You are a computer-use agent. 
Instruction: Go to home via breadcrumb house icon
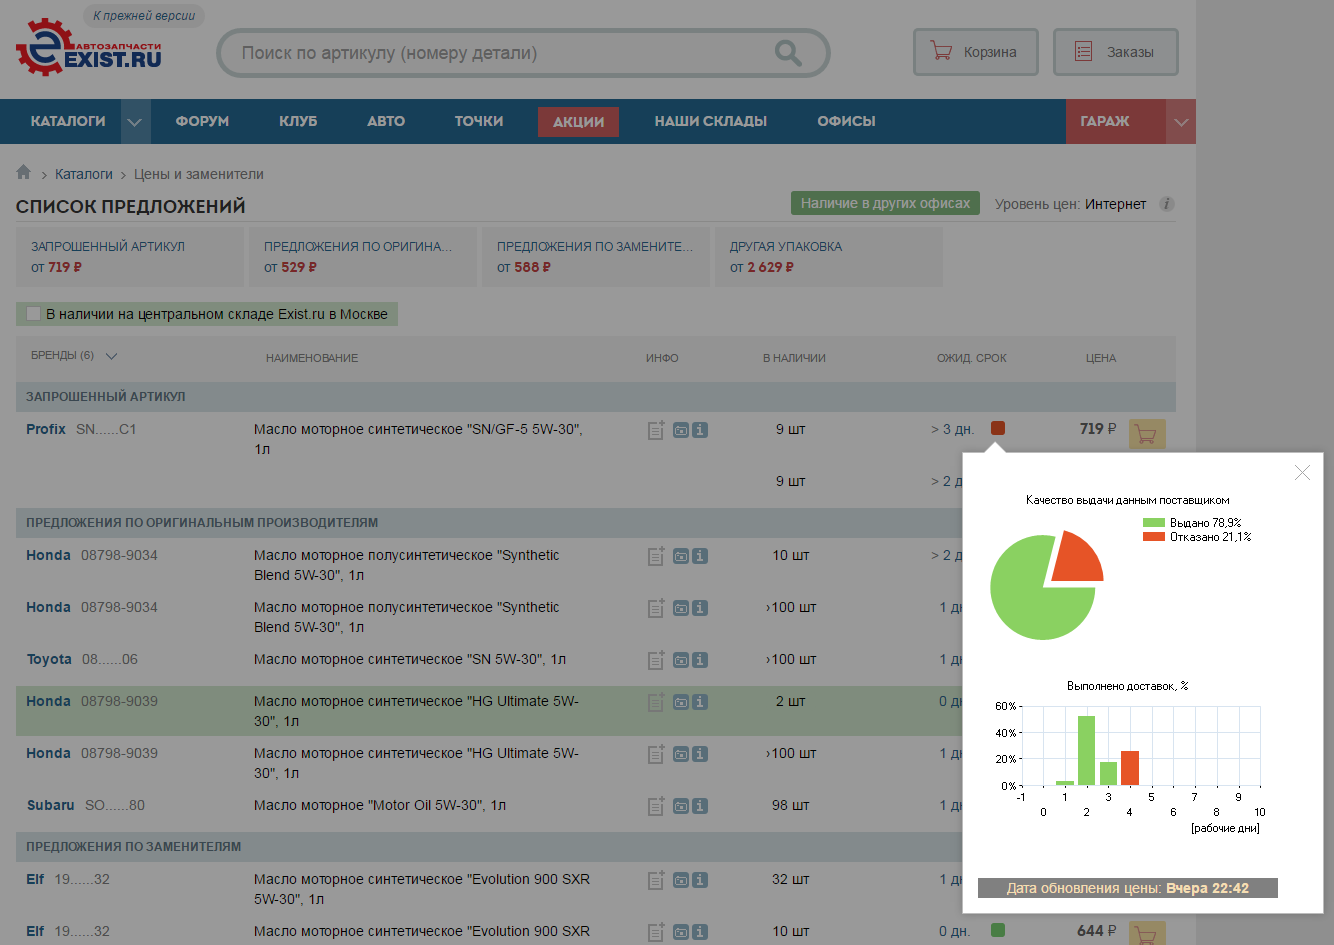pos(24,172)
